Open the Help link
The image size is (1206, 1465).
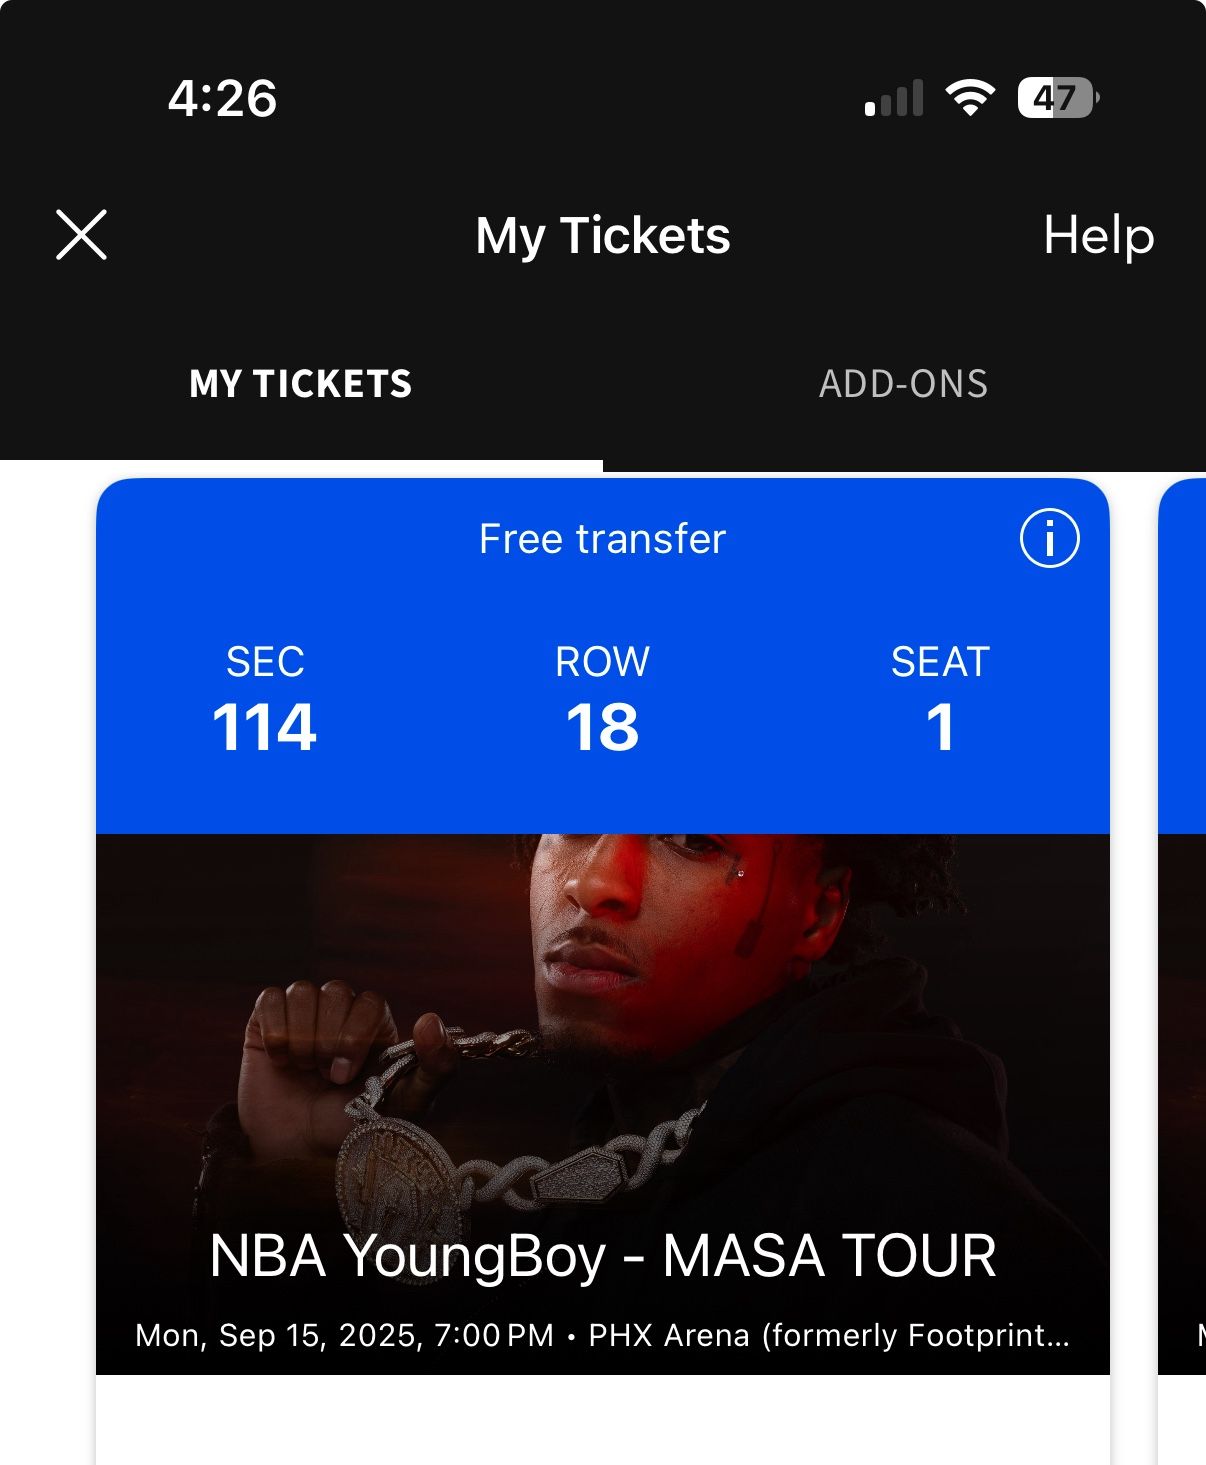tap(1098, 236)
